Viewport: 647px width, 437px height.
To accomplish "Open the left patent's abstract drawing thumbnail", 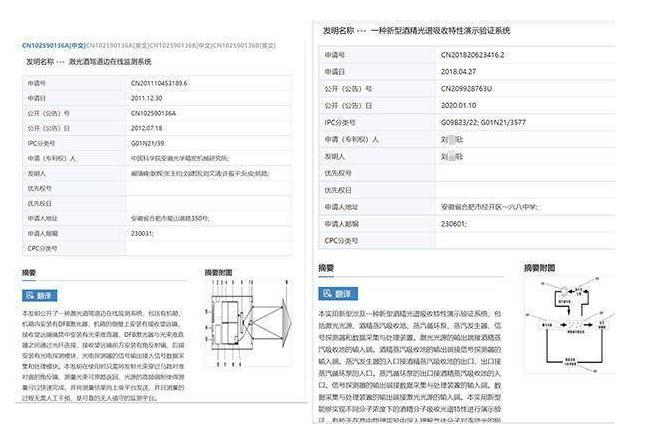I will click(249, 323).
